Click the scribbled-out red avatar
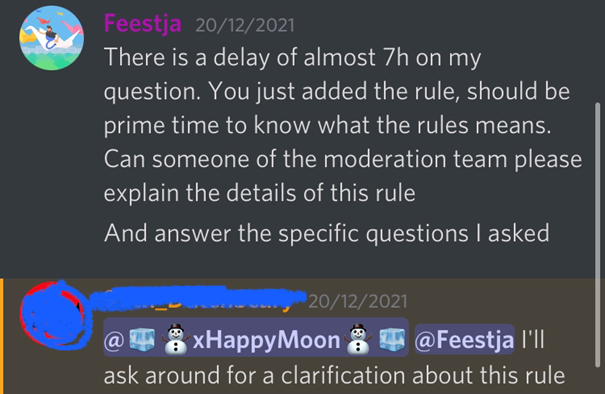Image resolution: width=605 pixels, height=394 pixels. tap(53, 315)
